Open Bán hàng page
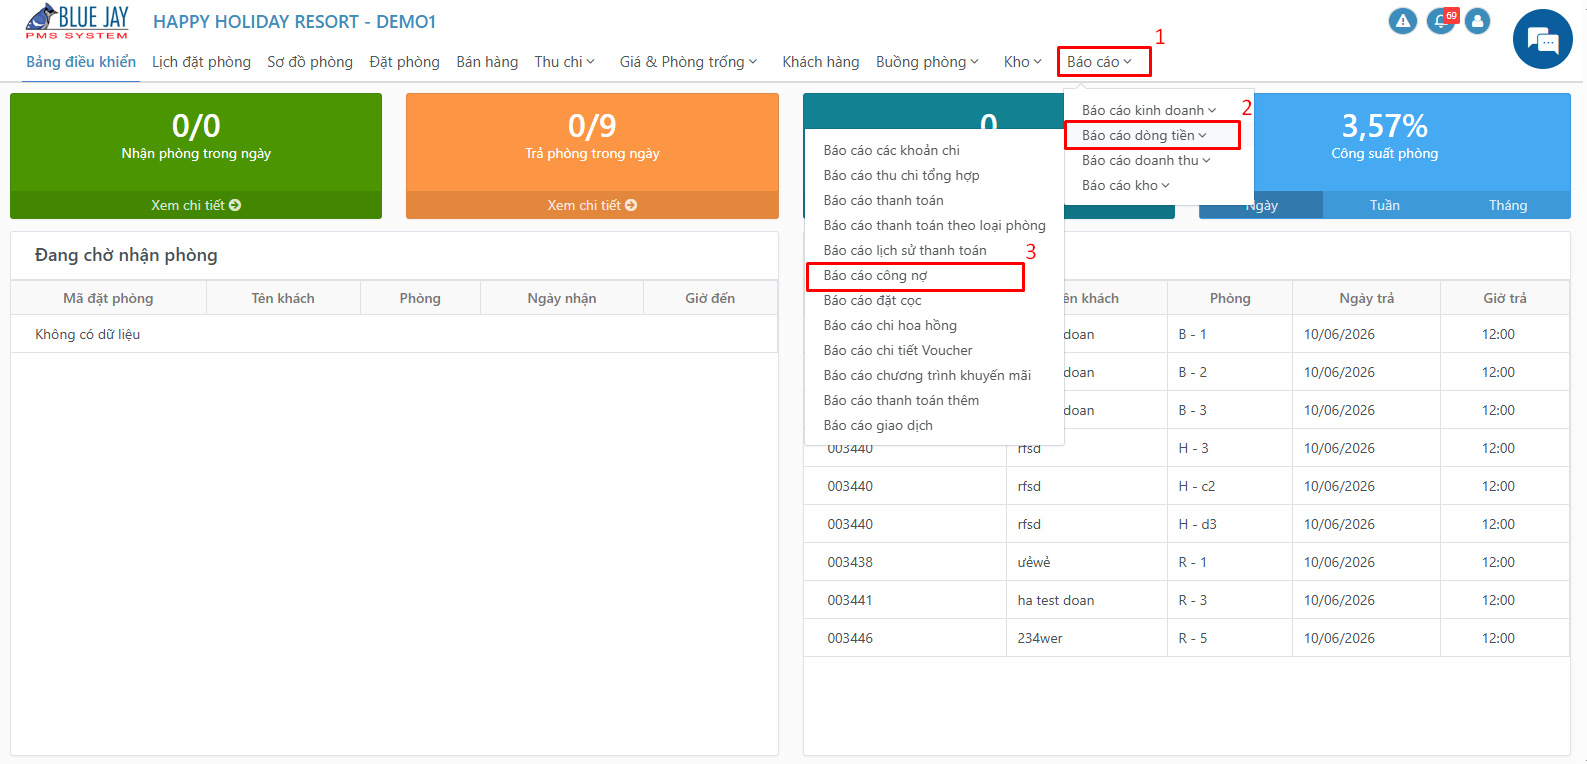This screenshot has height=764, width=1587. (x=487, y=62)
